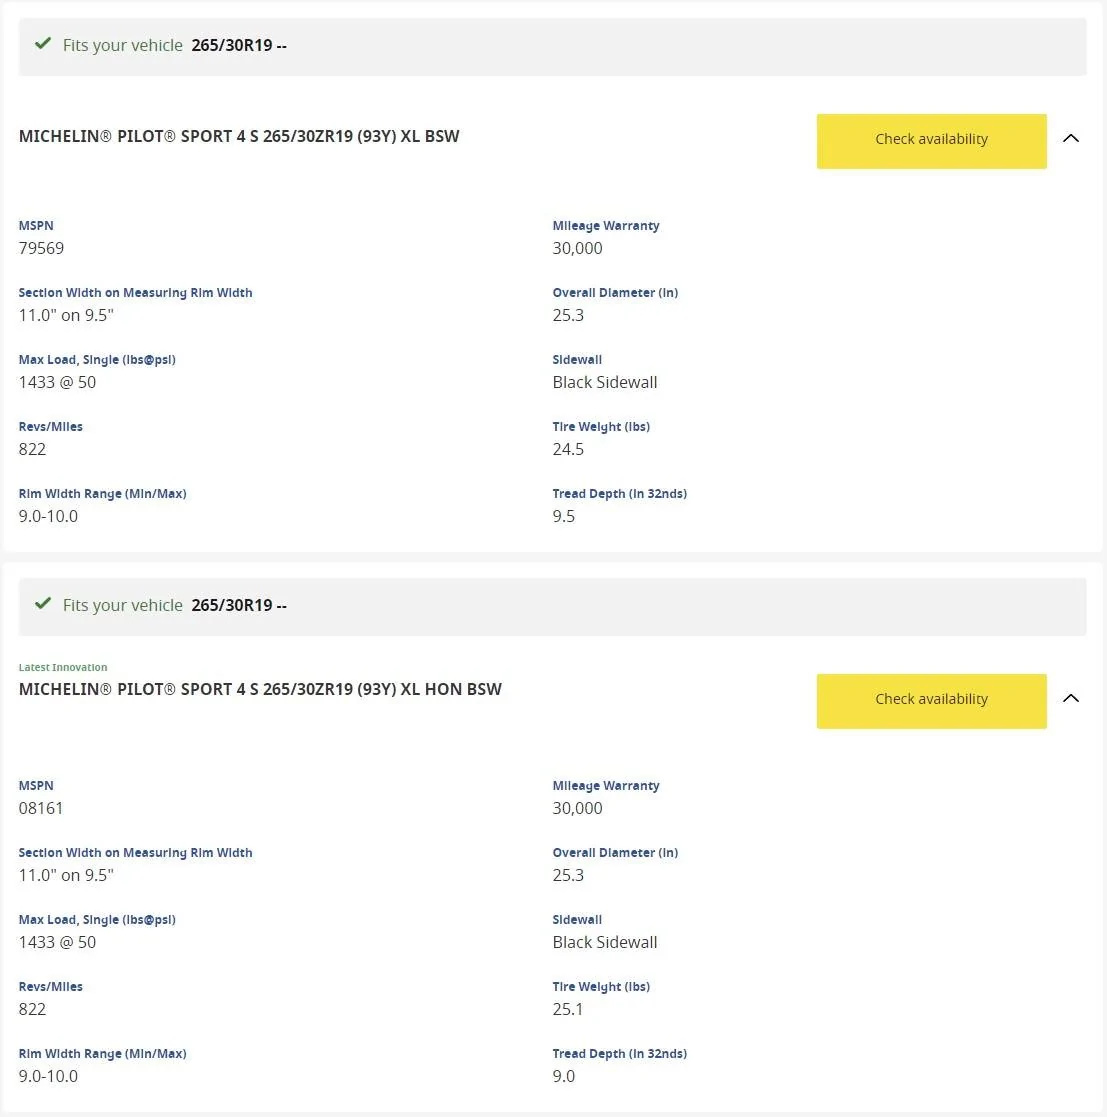Select the tire weight value 24.5

coord(568,449)
